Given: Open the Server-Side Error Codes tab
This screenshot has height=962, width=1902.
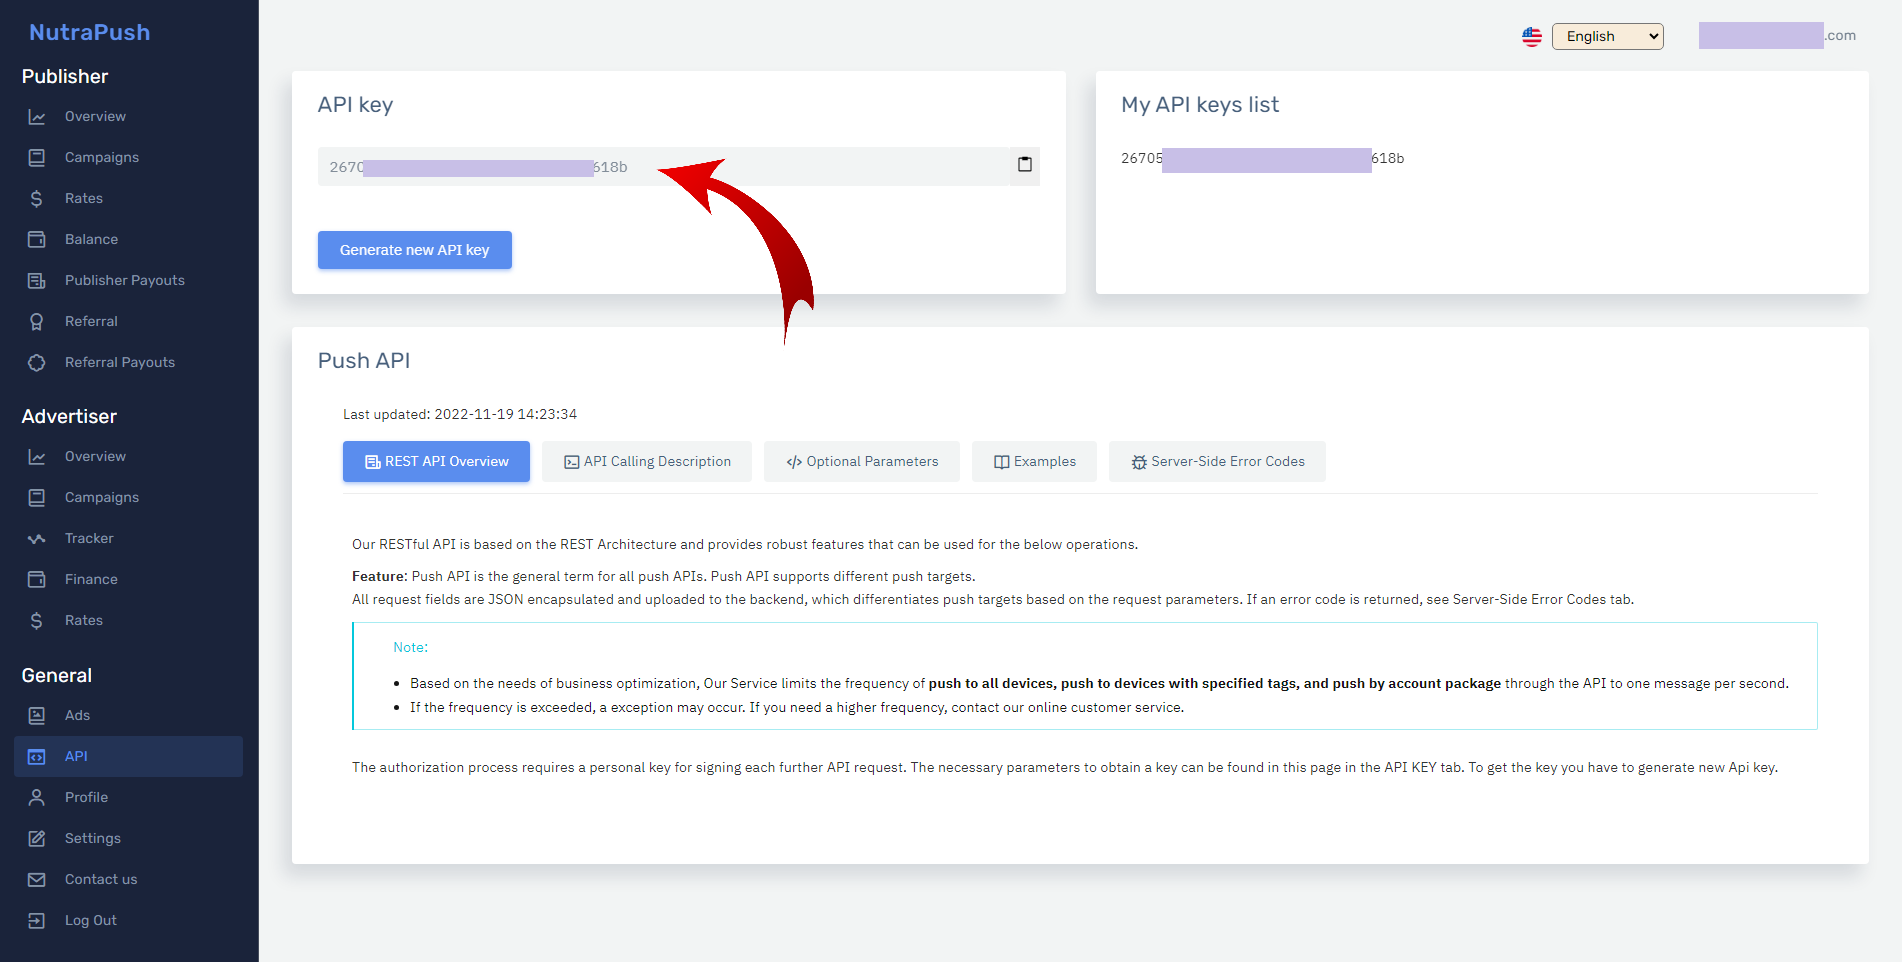Looking at the screenshot, I should click(x=1217, y=461).
